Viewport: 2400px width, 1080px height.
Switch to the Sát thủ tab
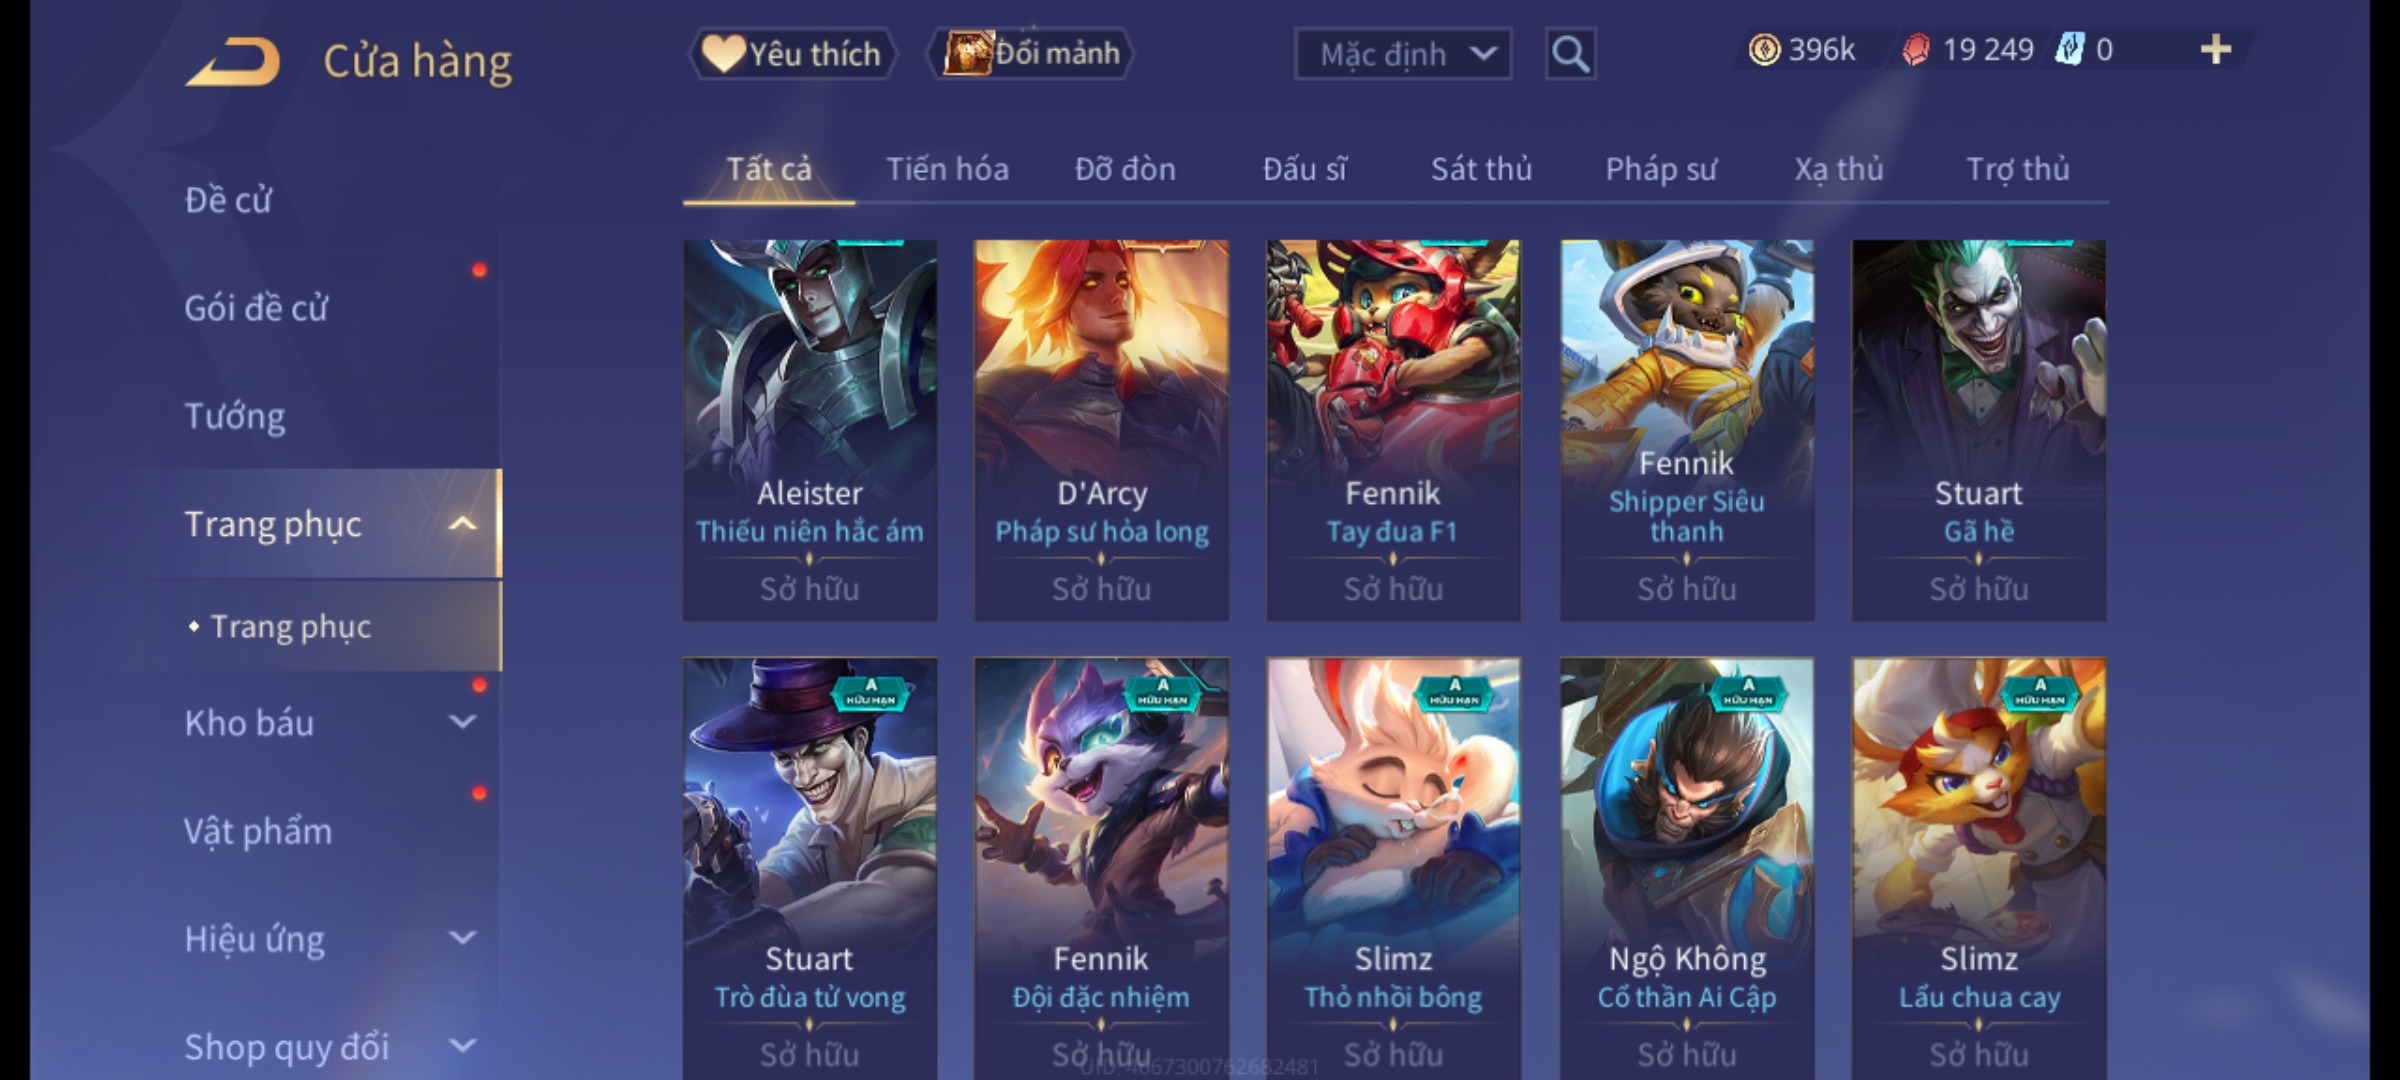point(1481,169)
